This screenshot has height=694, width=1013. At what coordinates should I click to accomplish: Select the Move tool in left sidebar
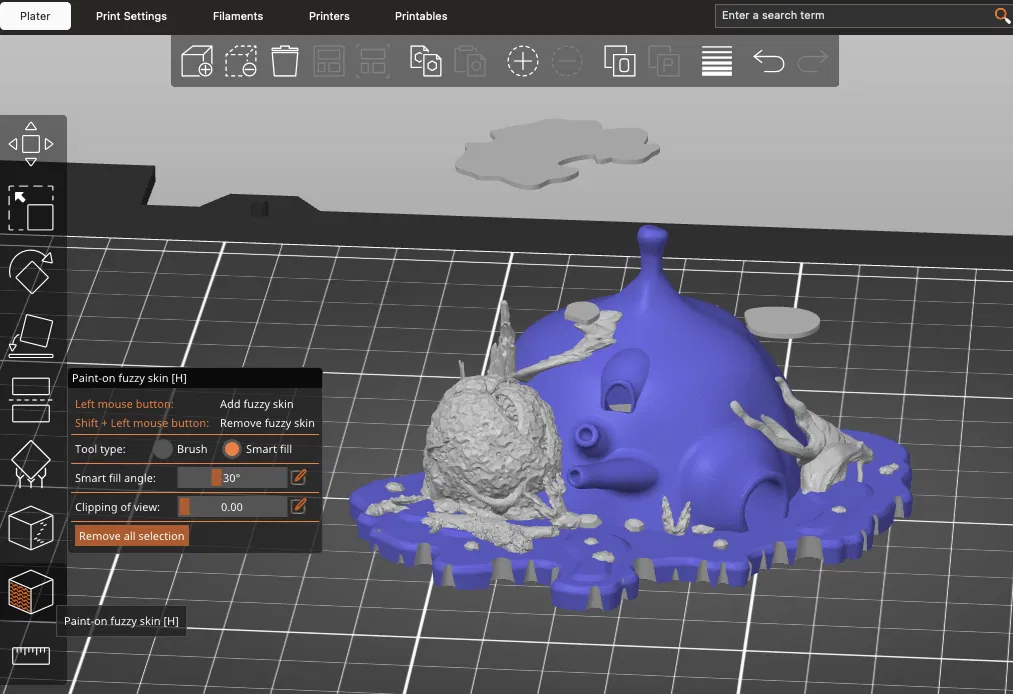coord(31,144)
